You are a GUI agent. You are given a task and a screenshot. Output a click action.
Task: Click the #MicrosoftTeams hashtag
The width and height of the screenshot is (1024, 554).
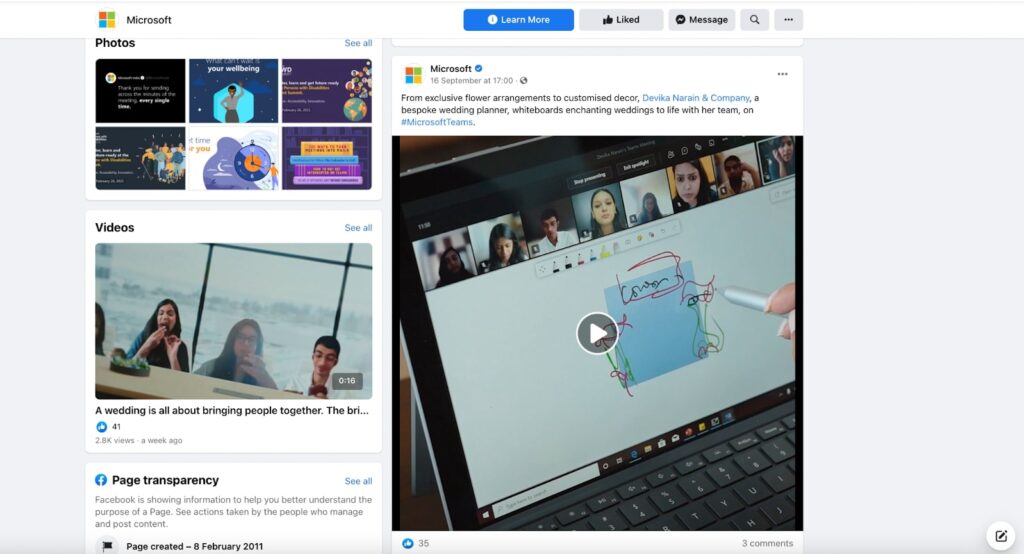pos(437,122)
